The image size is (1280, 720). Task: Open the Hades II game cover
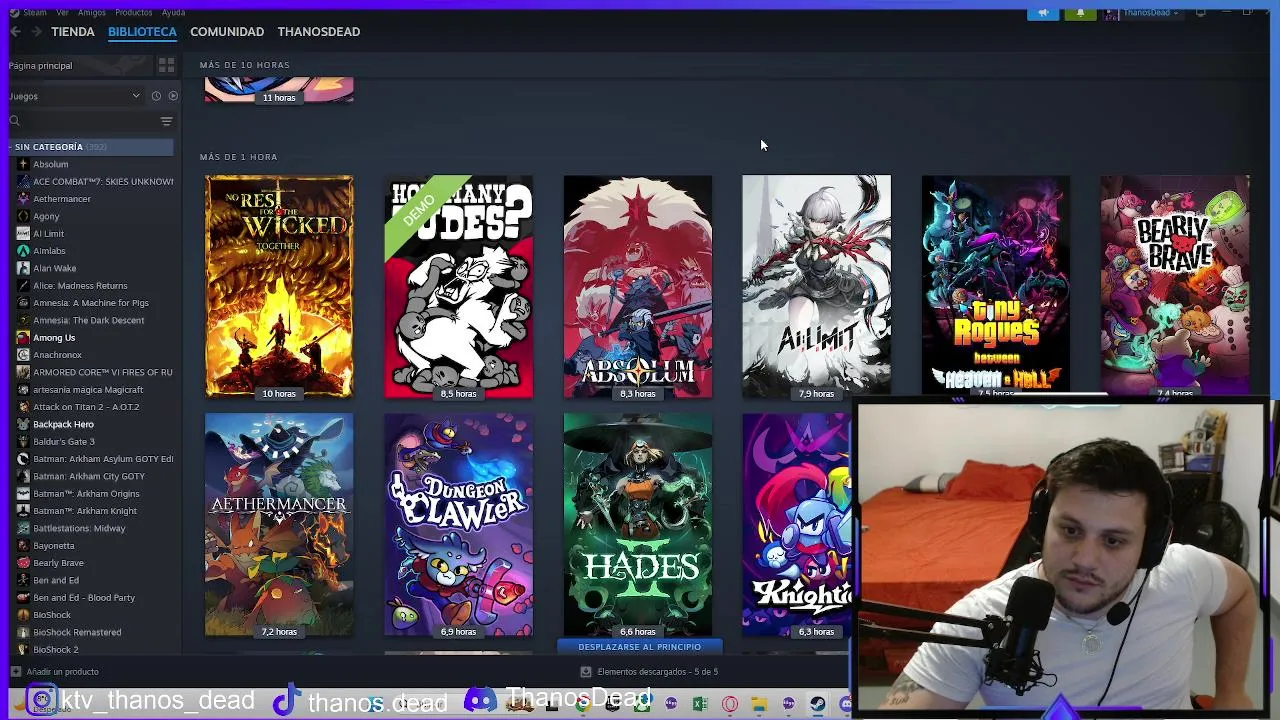pos(638,525)
